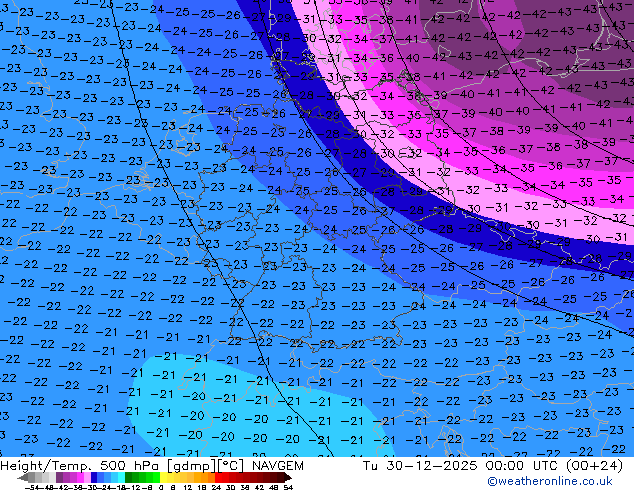Image resolution: width=634 pixels, height=490 pixels.
Task: Pick the cyan legend swatch near -18
Action: pyautogui.click(x=121, y=477)
